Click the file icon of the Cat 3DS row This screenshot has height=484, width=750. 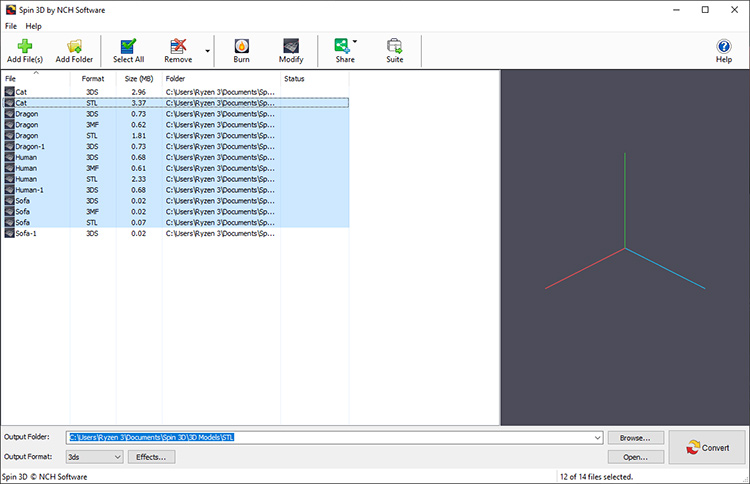pyautogui.click(x=10, y=91)
